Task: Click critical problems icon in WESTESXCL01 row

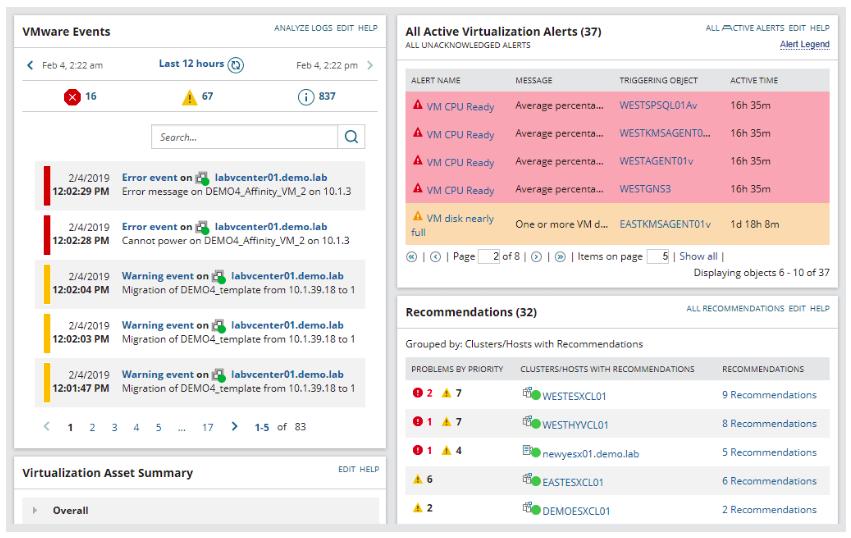Action: coord(417,393)
